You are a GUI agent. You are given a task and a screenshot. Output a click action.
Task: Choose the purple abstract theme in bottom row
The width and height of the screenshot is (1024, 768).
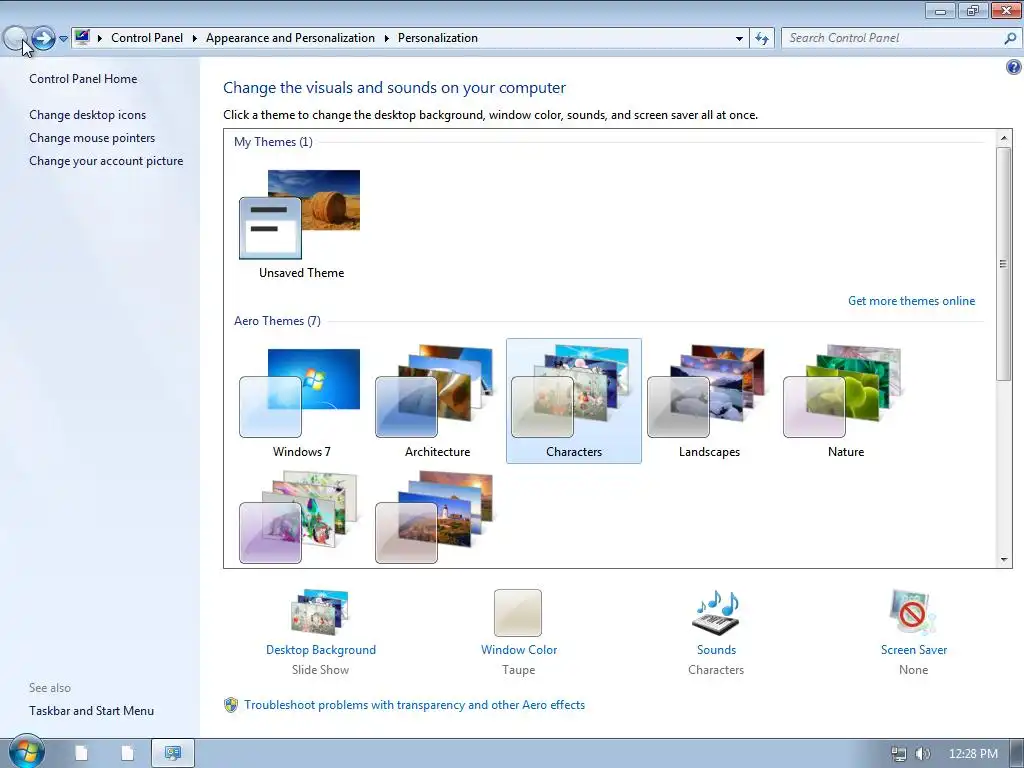coord(301,517)
